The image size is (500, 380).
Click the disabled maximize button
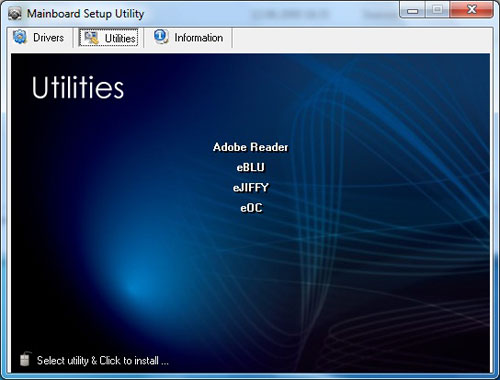pyautogui.click(x=437, y=10)
